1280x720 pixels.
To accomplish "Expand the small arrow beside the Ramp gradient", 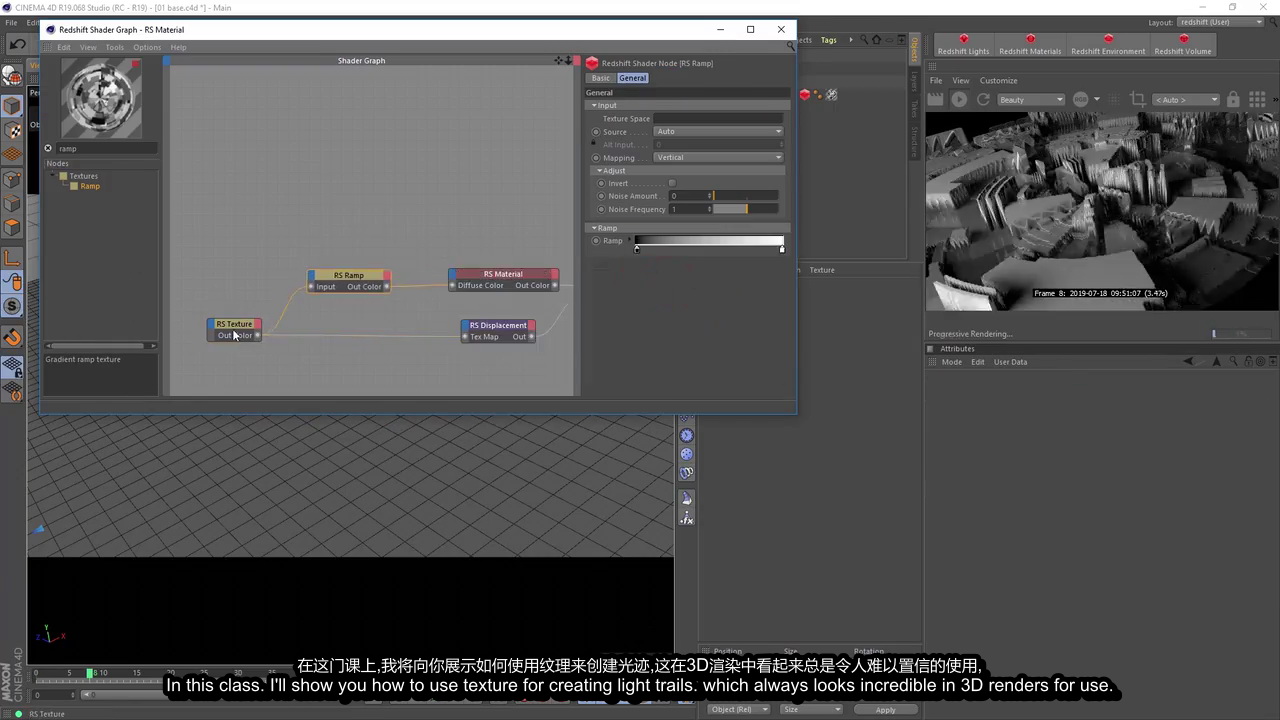I will [x=630, y=241].
